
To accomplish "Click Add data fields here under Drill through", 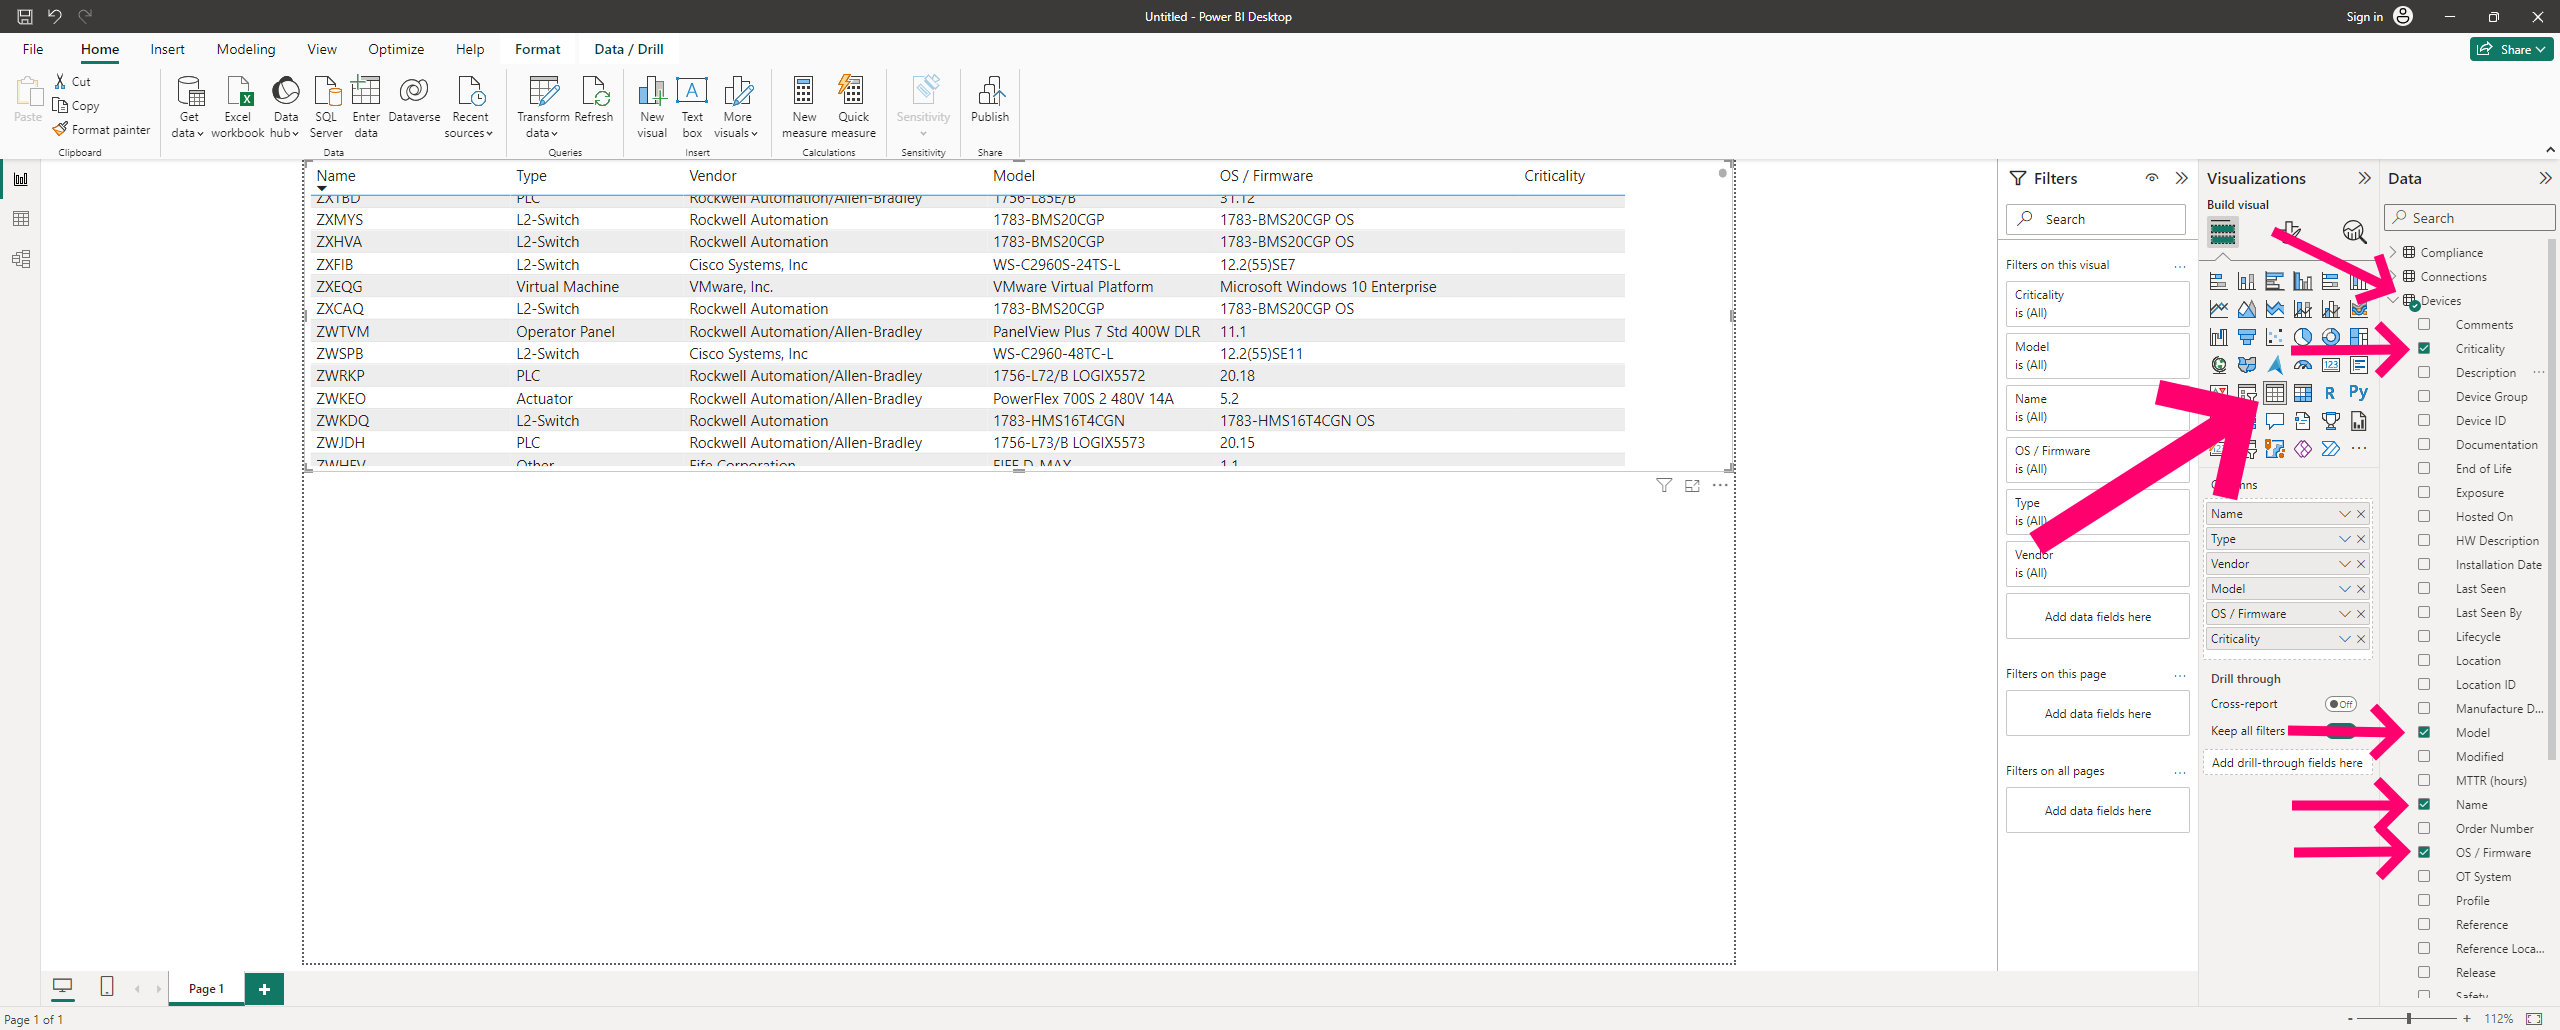I will click(x=2288, y=762).
